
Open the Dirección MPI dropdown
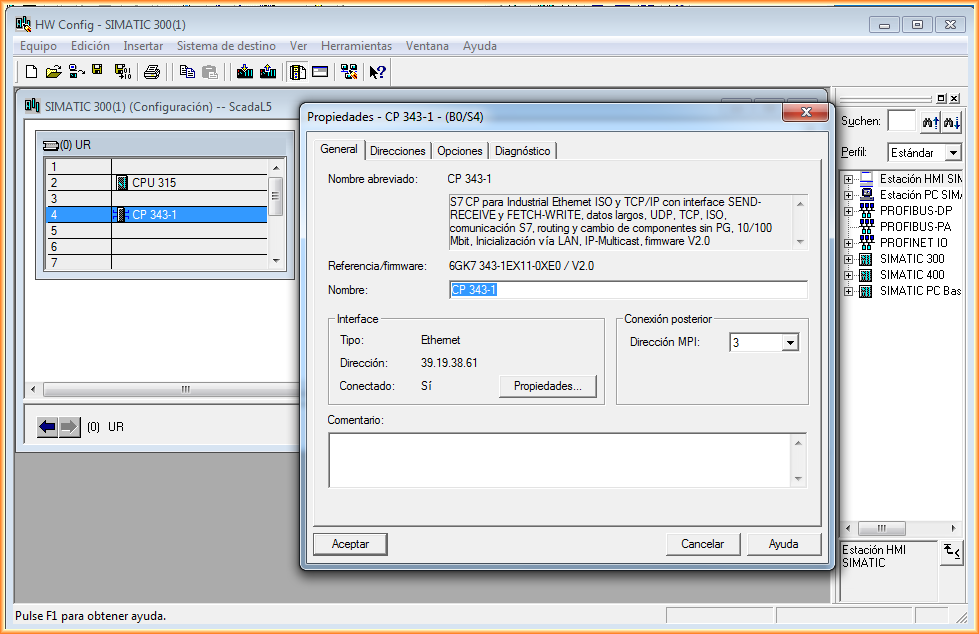790,343
